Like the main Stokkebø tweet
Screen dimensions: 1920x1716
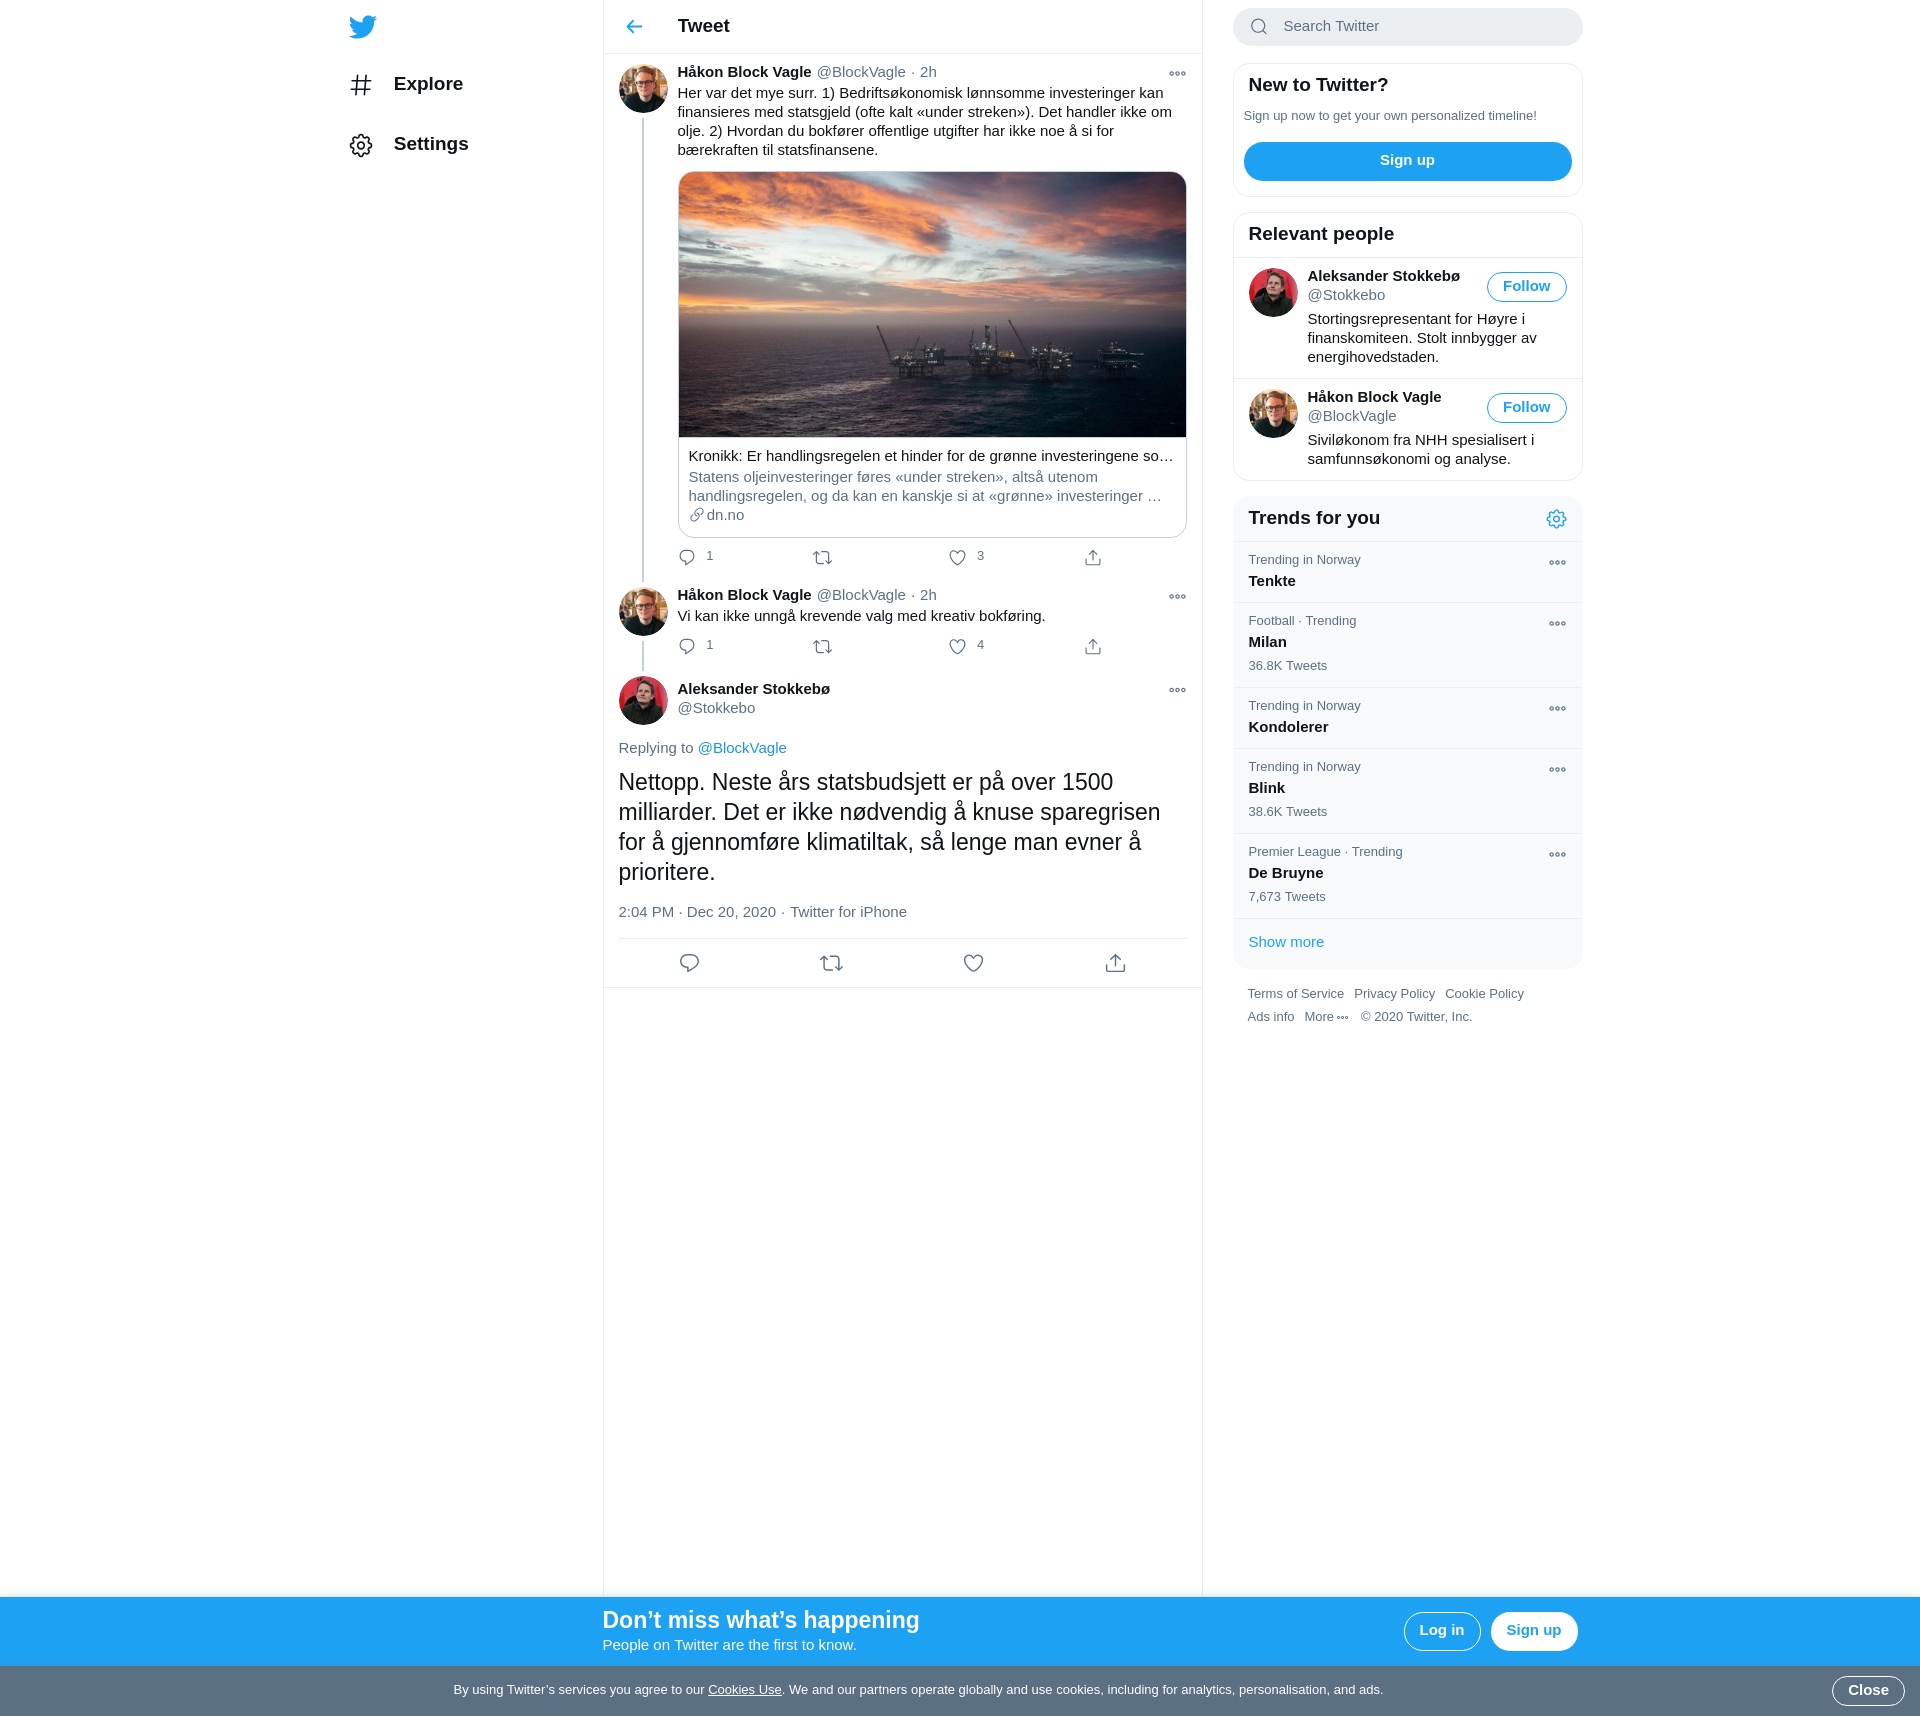[x=973, y=963]
